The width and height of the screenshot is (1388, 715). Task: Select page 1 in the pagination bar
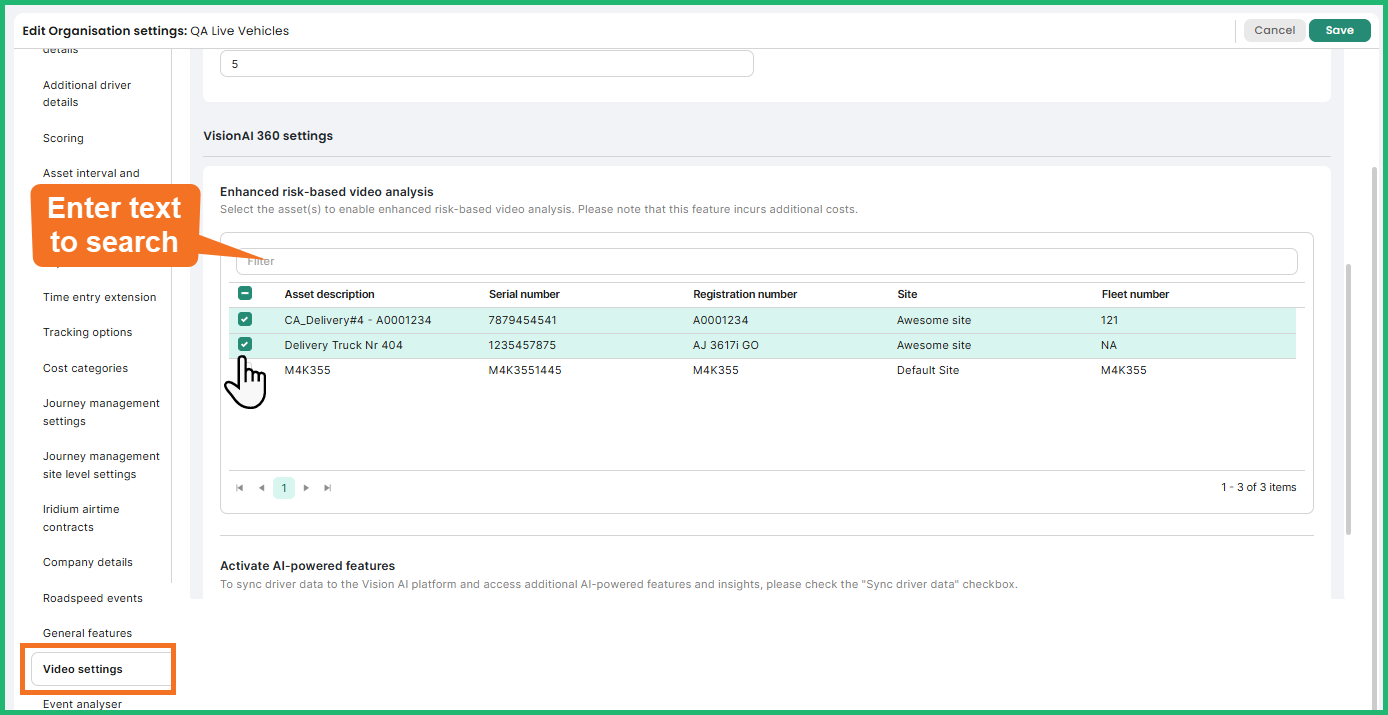pyautogui.click(x=283, y=487)
